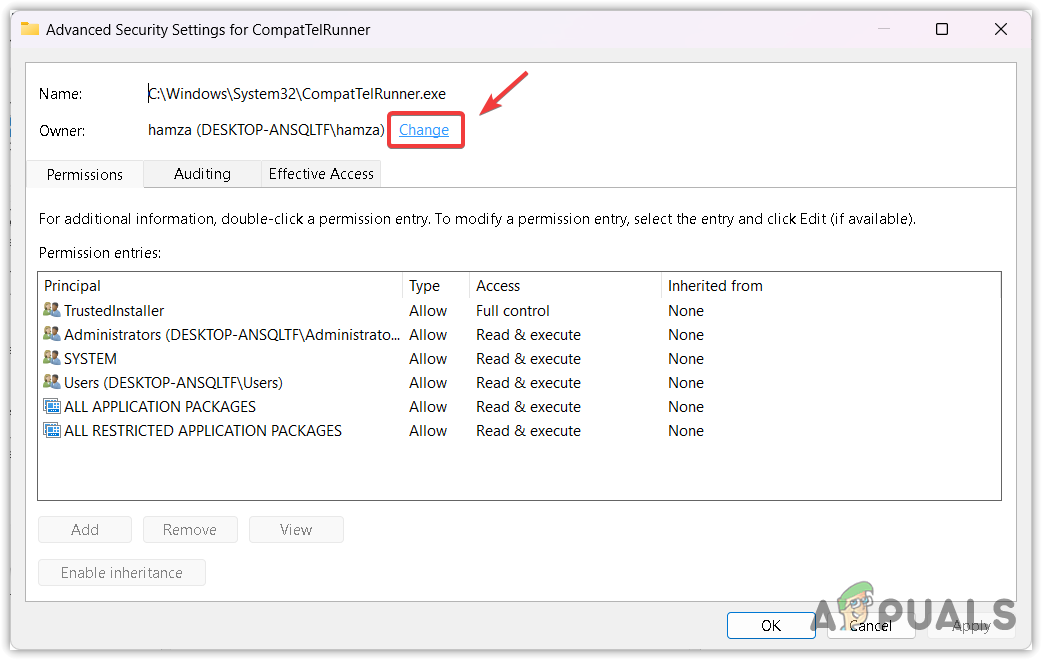Sort by the Principal column header
The width and height of the screenshot is (1042, 660).
220,286
